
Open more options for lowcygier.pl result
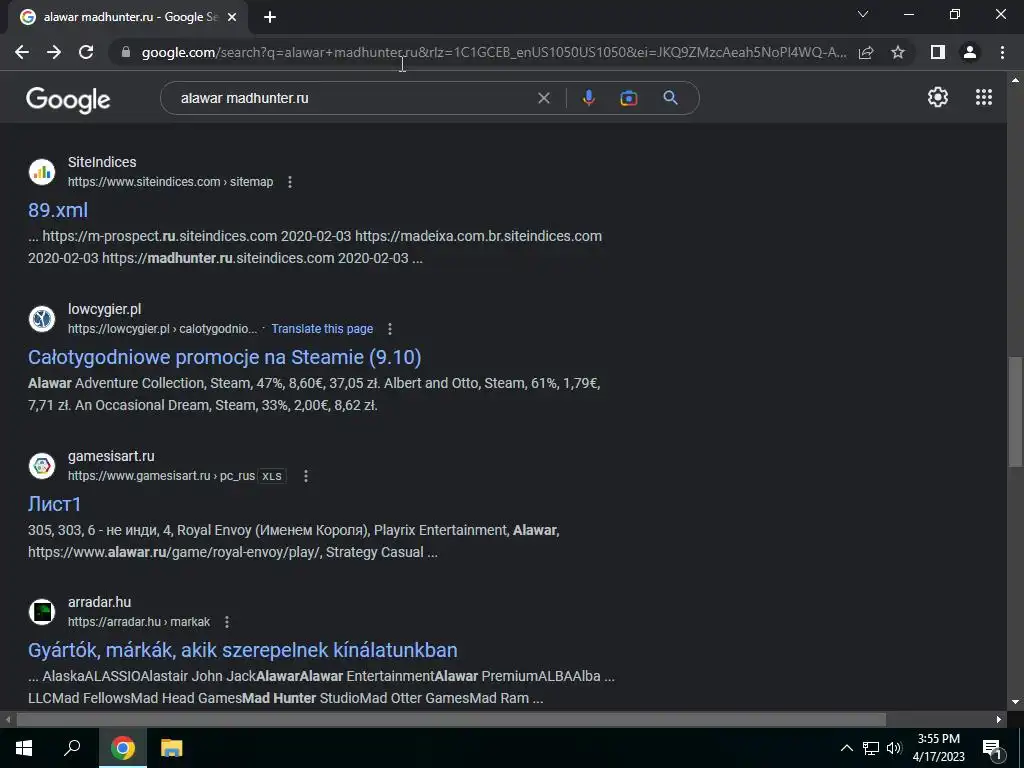coord(390,329)
